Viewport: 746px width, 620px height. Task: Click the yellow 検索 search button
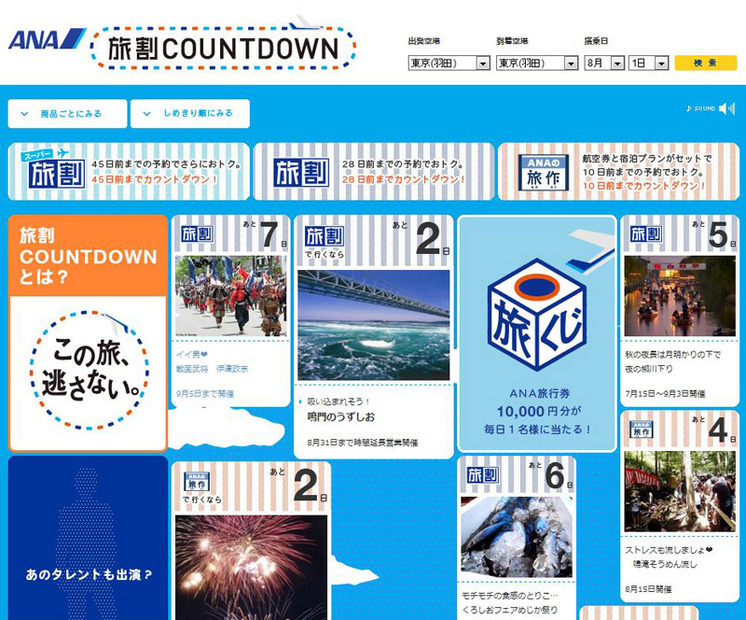click(x=706, y=63)
